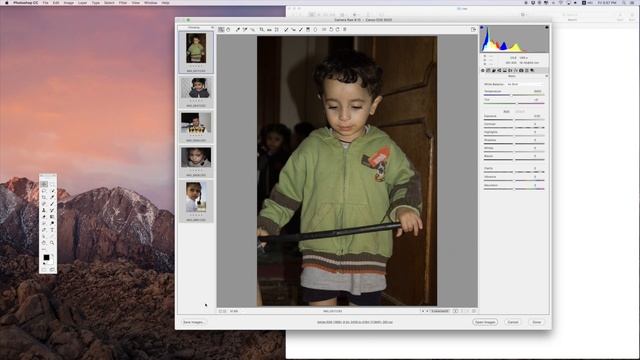Select third filmstrip thumbnail

[x=196, y=123]
